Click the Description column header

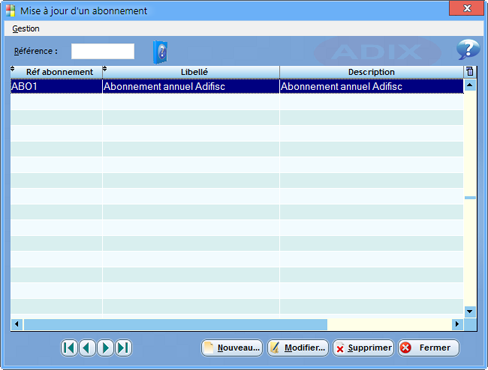pos(371,72)
